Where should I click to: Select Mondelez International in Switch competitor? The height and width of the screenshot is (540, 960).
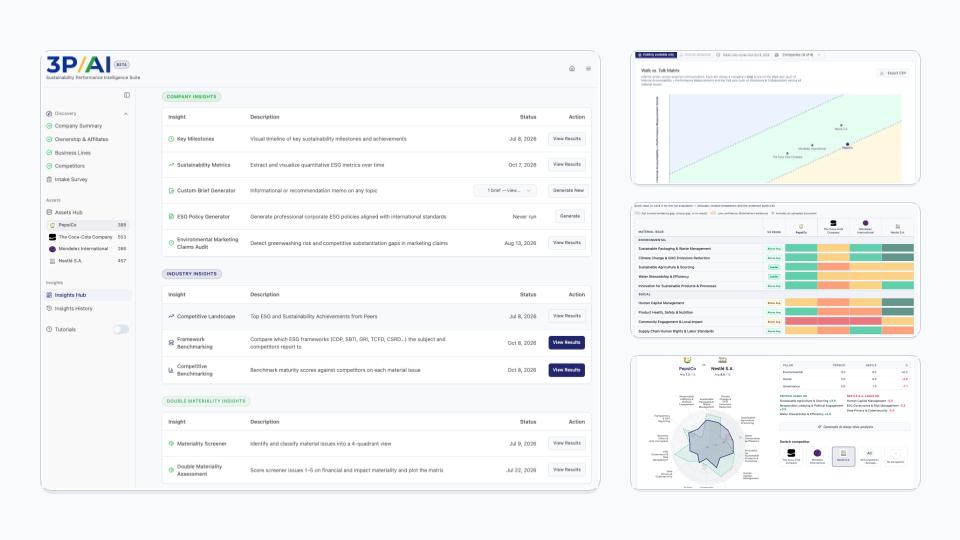coord(817,456)
